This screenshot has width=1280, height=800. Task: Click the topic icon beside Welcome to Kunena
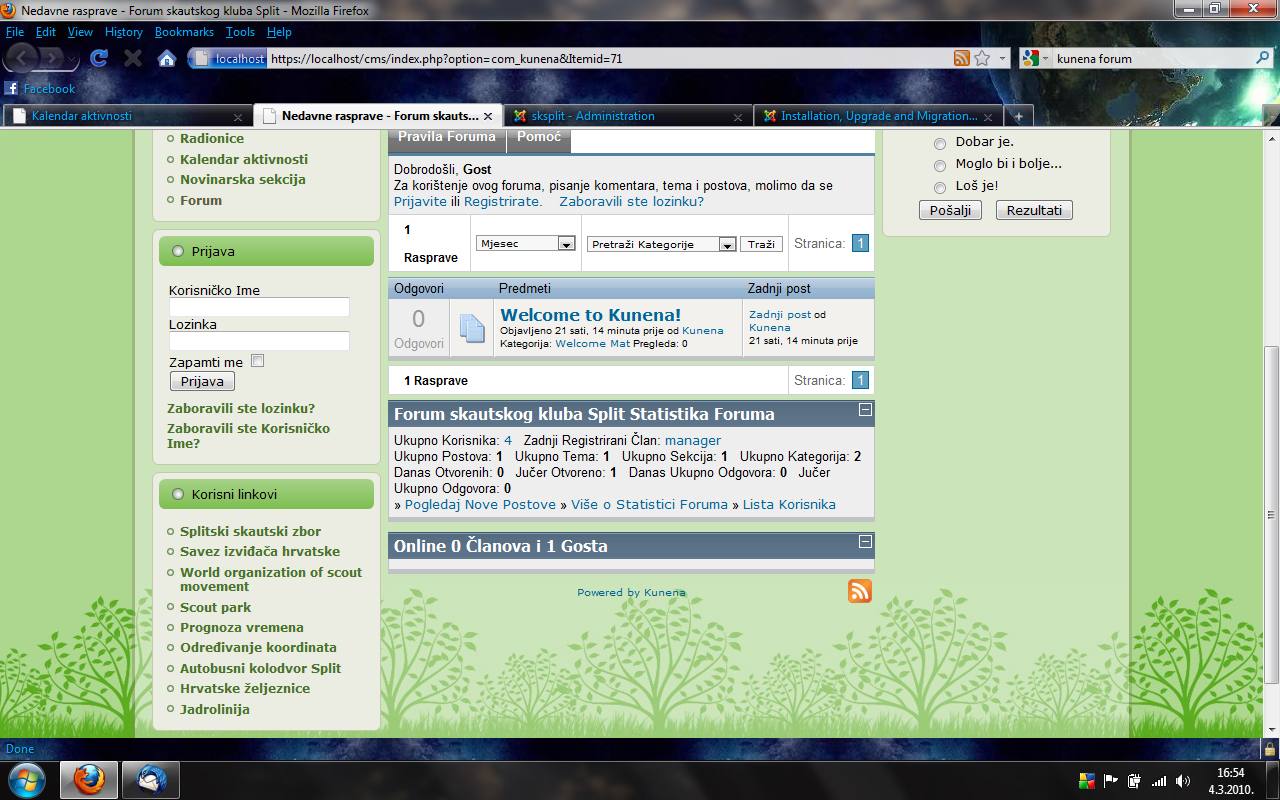[x=472, y=328]
